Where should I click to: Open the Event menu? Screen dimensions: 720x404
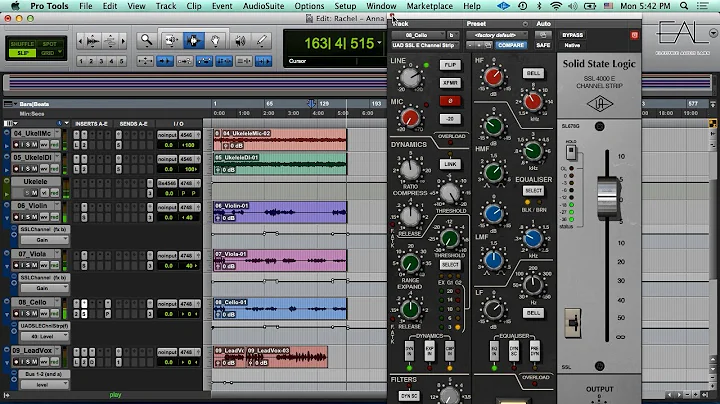tap(222, 6)
